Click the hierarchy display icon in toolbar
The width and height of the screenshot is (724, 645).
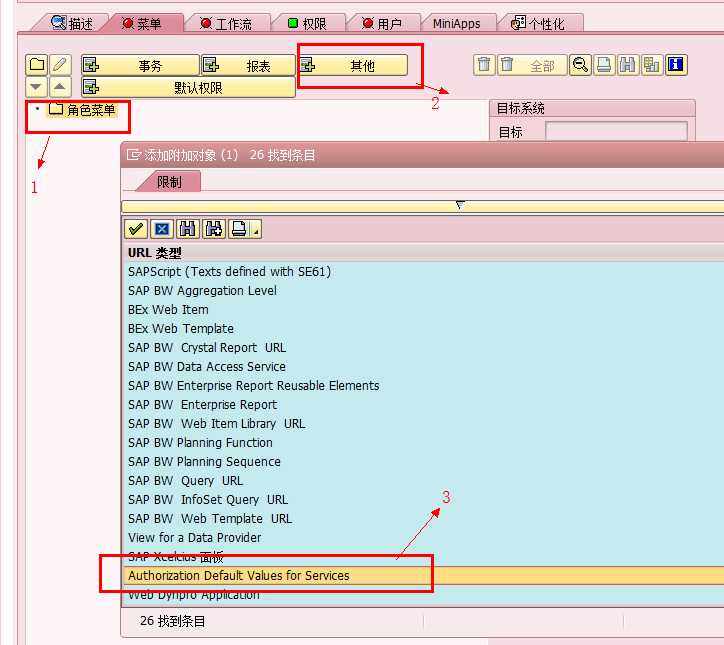click(x=652, y=65)
